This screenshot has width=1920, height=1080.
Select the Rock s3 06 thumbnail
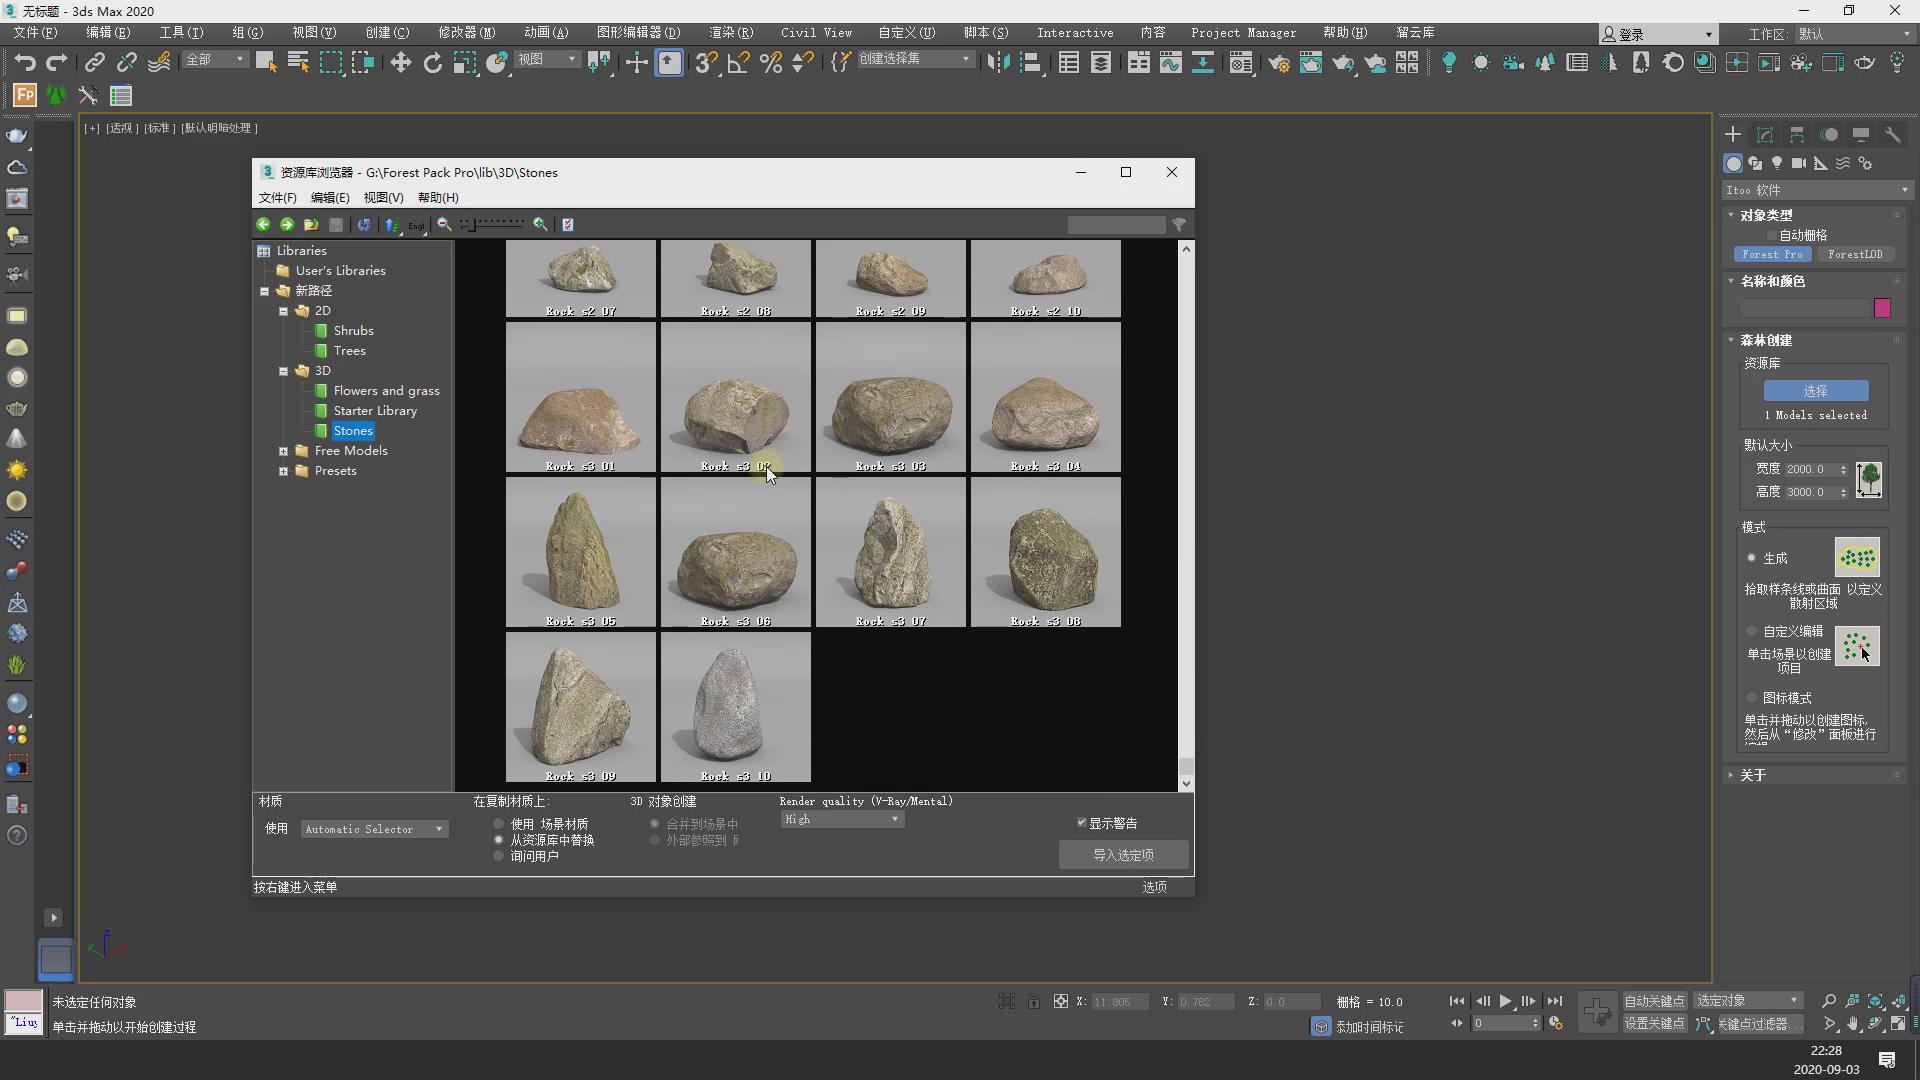coord(736,552)
